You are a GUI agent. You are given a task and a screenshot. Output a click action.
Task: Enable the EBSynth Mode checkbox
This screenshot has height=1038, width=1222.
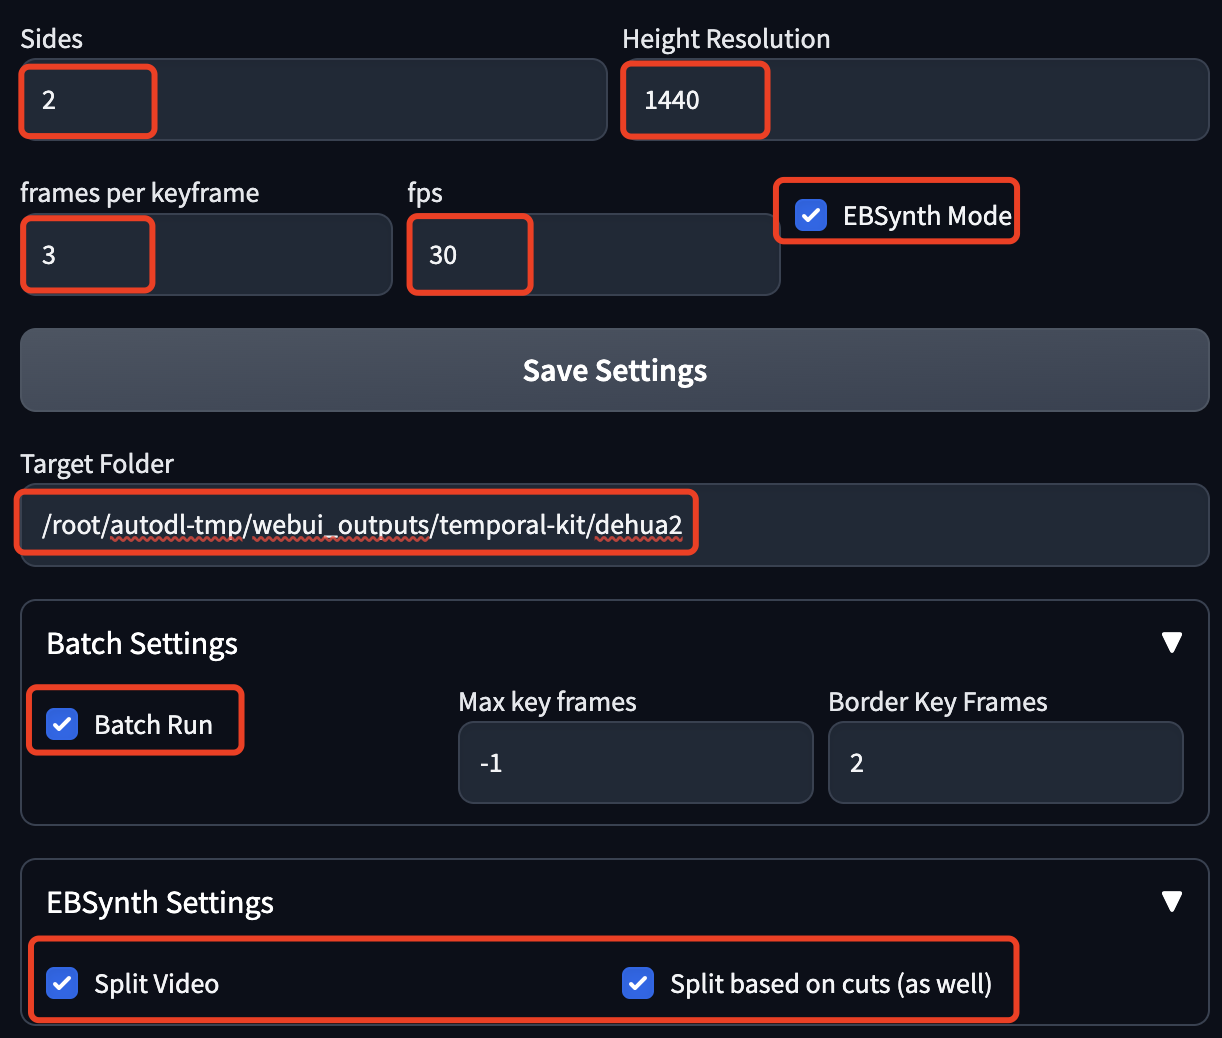tap(810, 215)
